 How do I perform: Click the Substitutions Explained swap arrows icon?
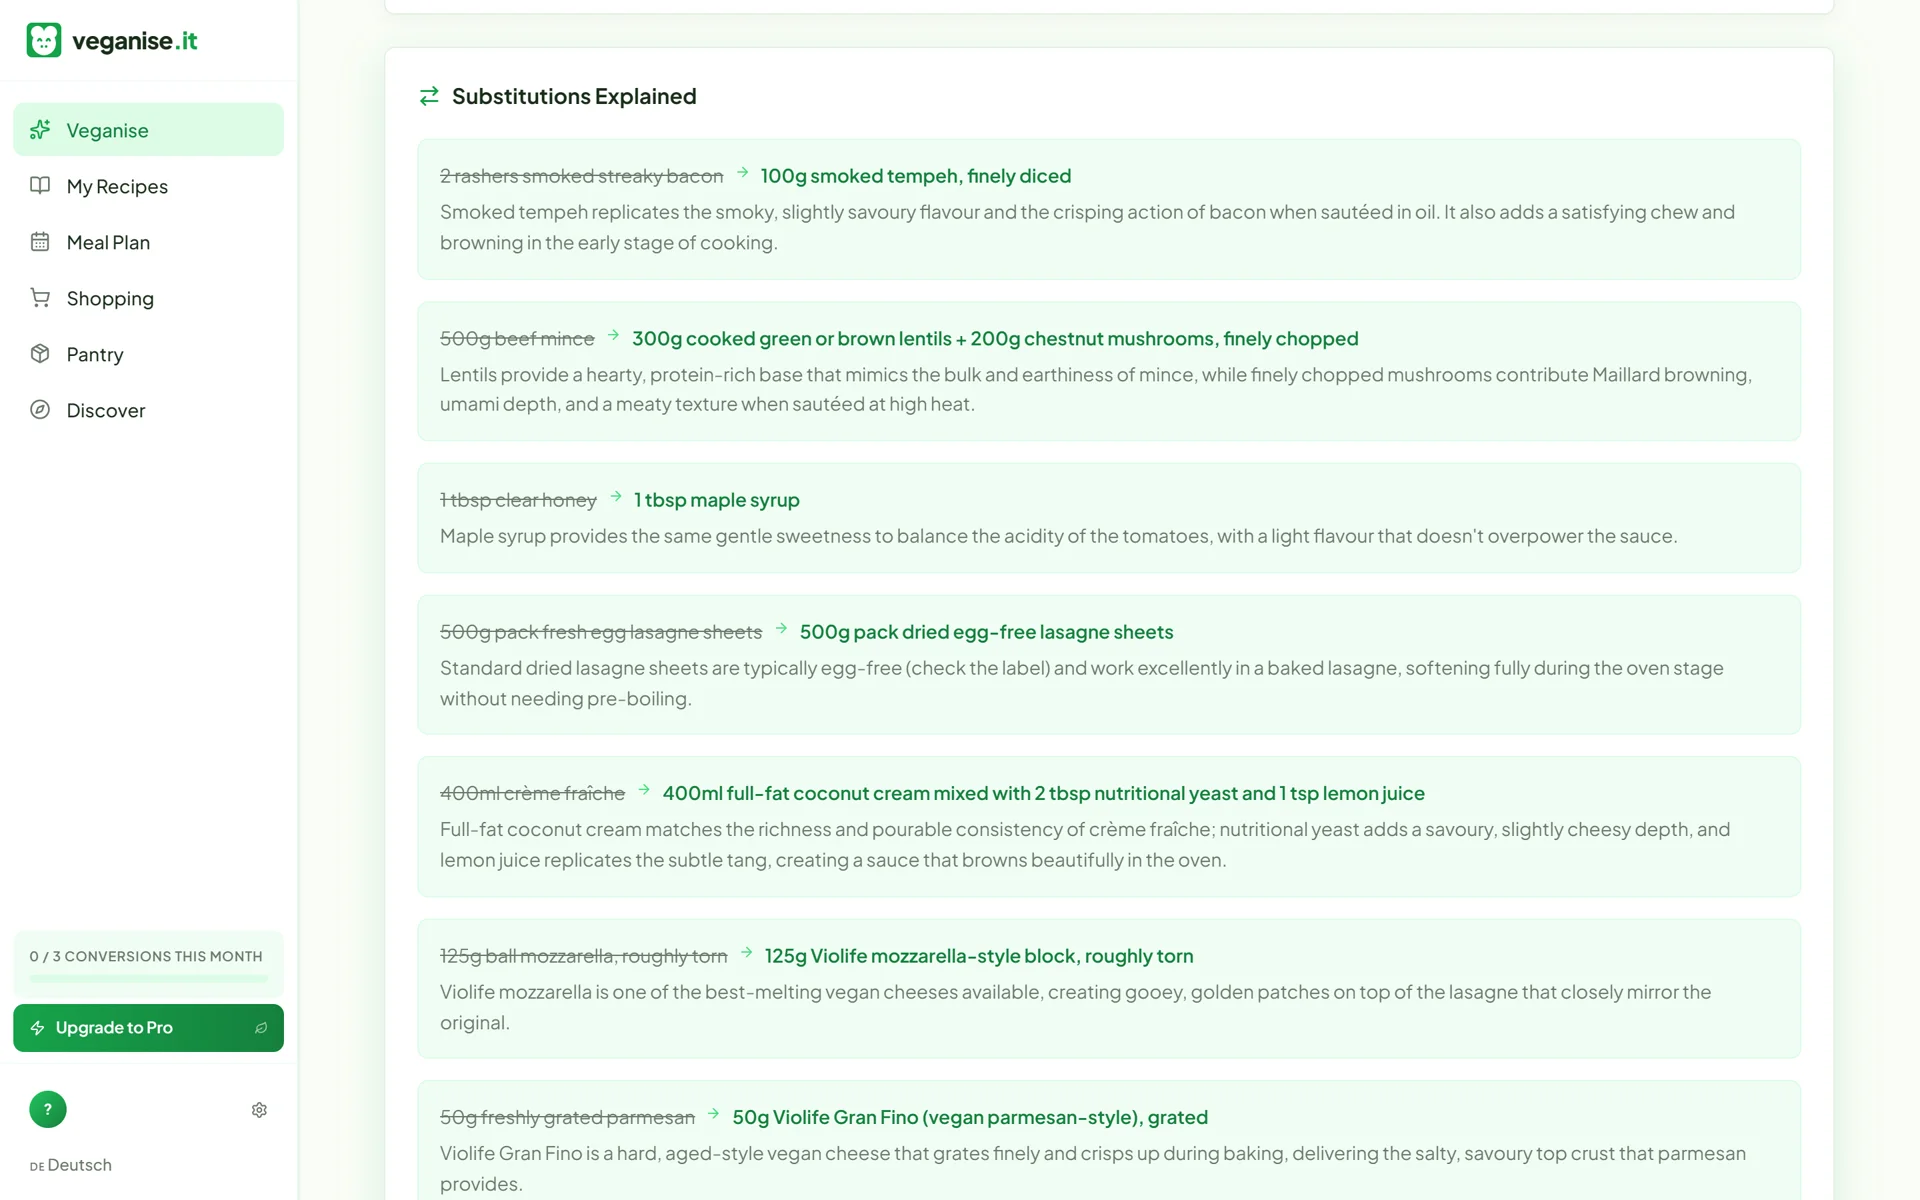tap(429, 96)
